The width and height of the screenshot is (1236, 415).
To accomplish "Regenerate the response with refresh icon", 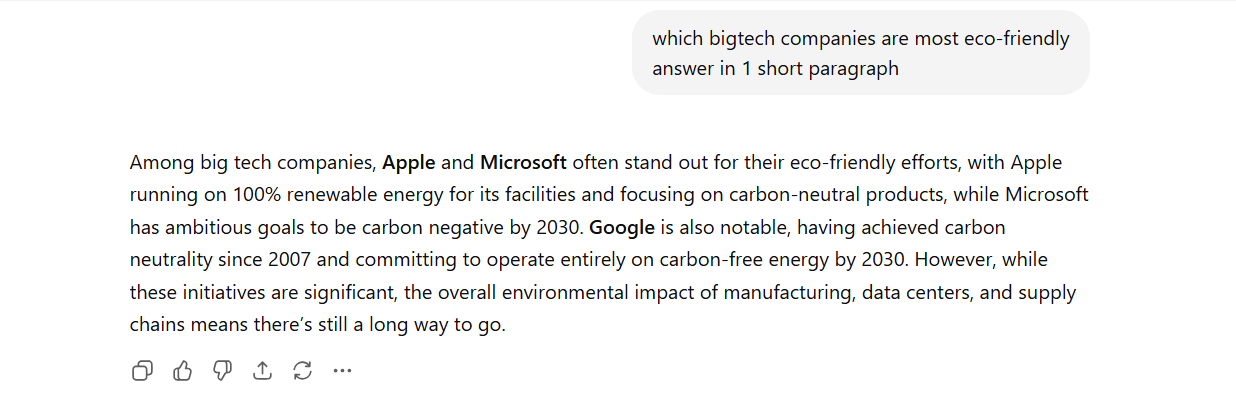I will coord(302,371).
